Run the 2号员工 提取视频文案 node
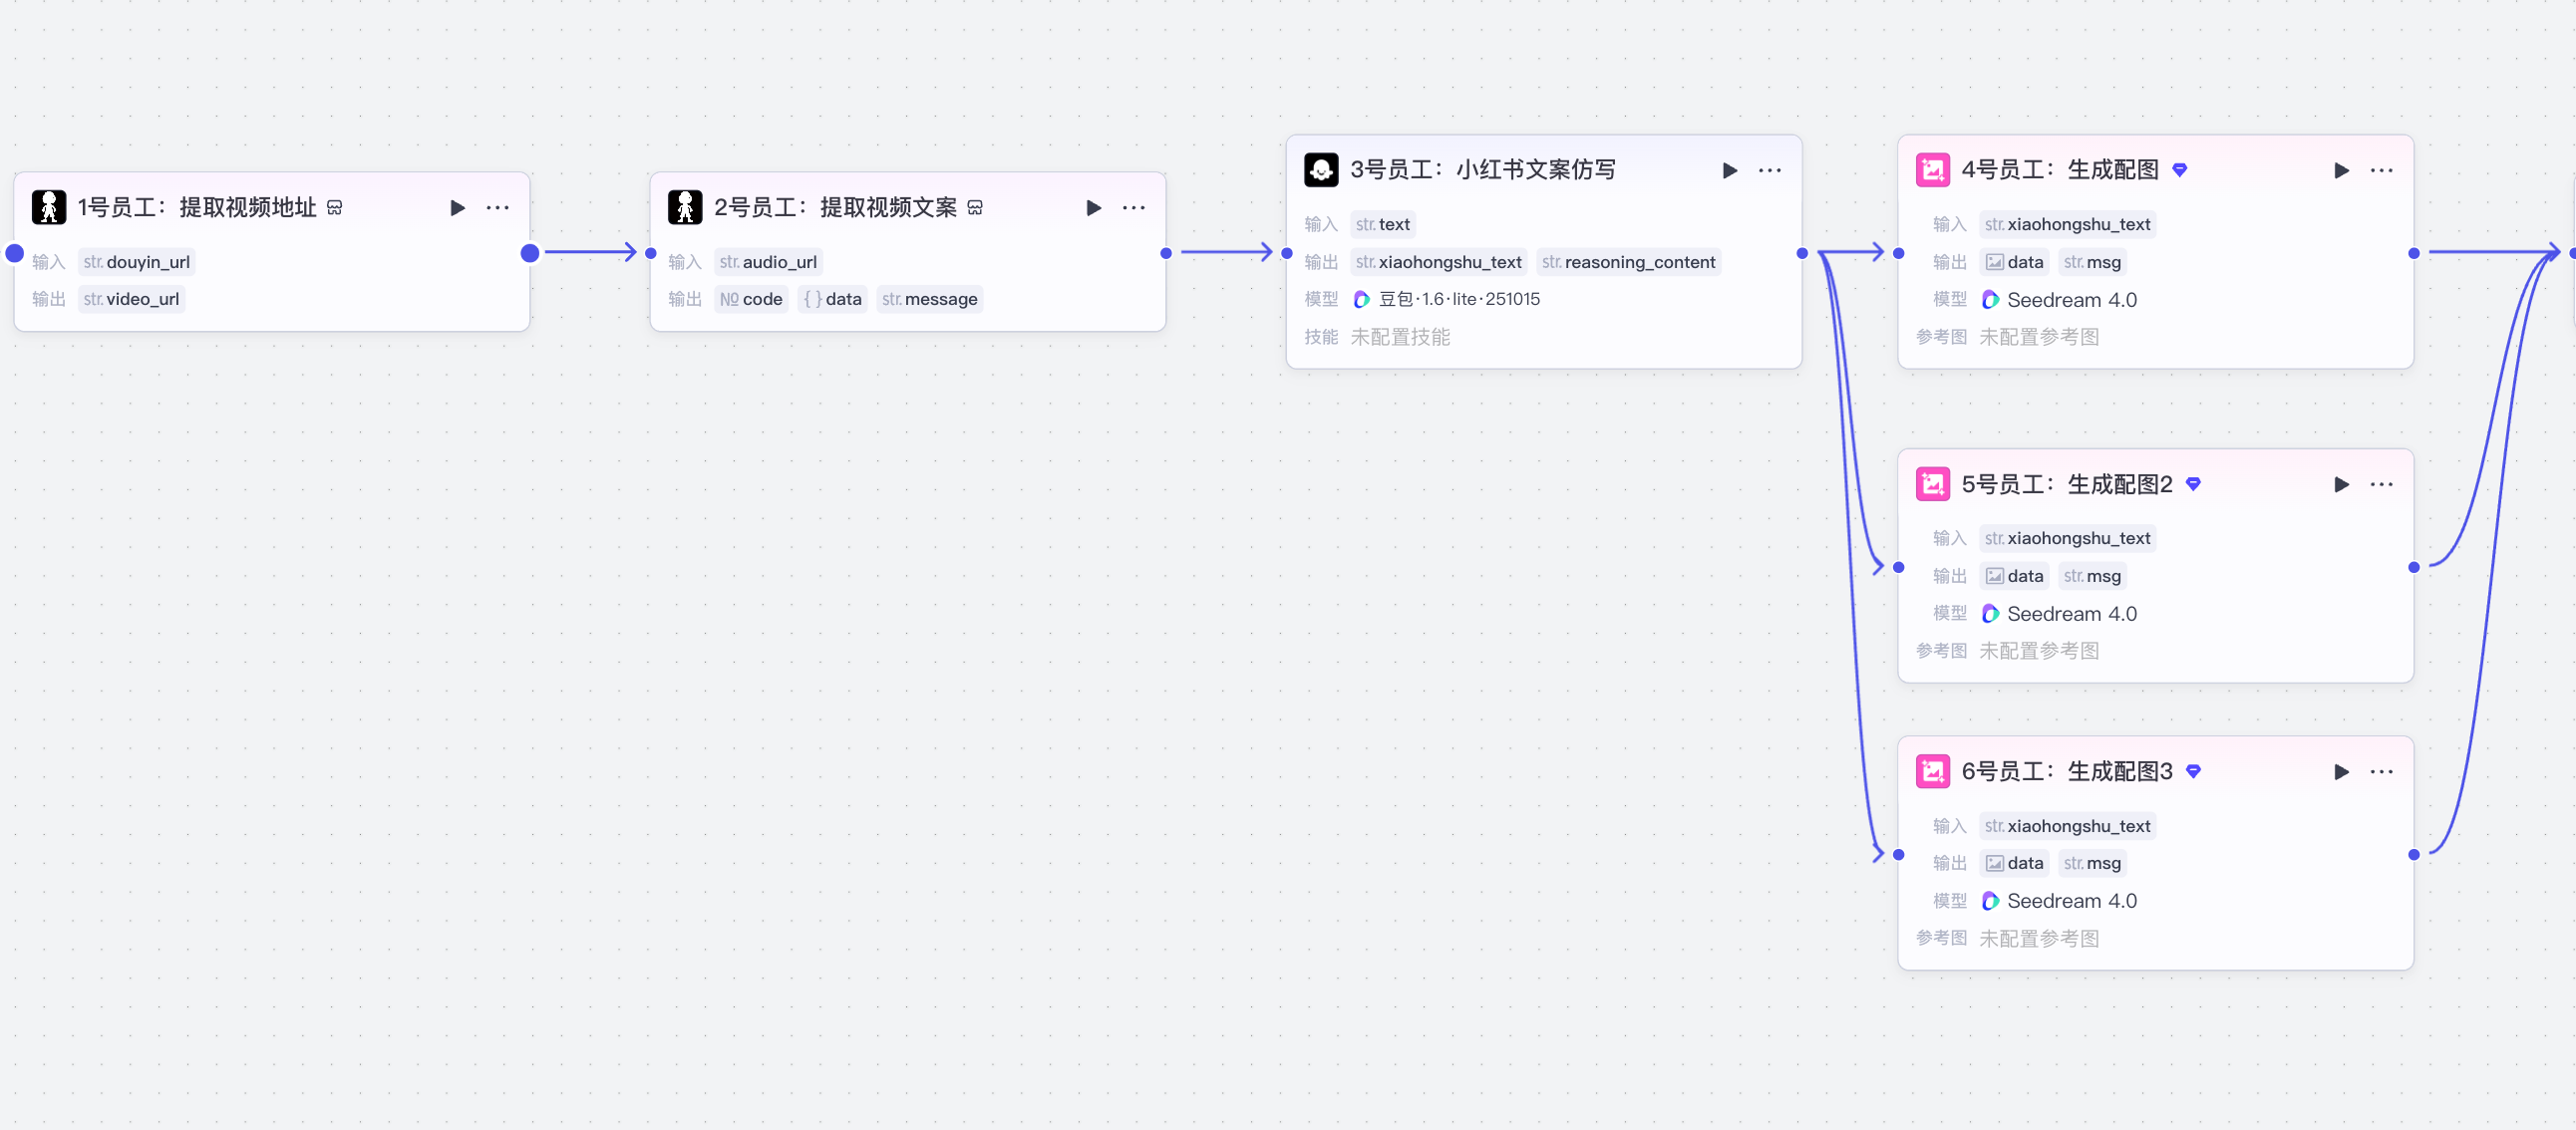 [1093, 208]
